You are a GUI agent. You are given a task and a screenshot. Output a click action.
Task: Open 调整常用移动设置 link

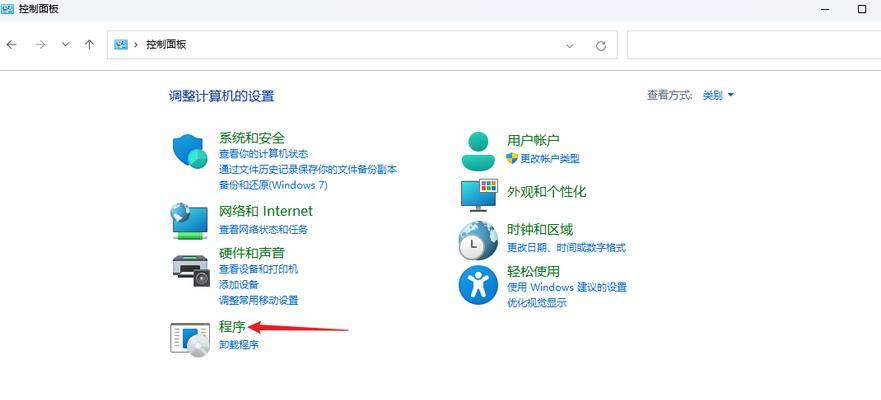click(258, 301)
